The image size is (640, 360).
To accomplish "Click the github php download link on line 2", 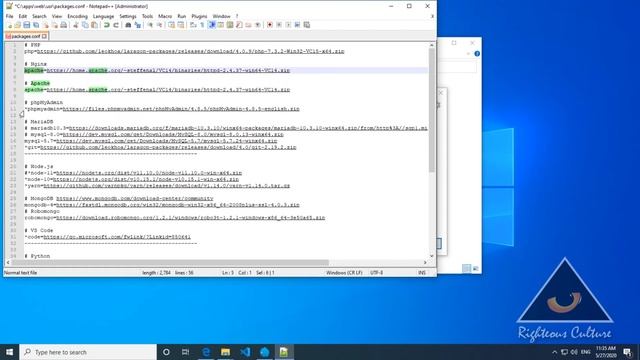I will pyautogui.click(x=191, y=51).
